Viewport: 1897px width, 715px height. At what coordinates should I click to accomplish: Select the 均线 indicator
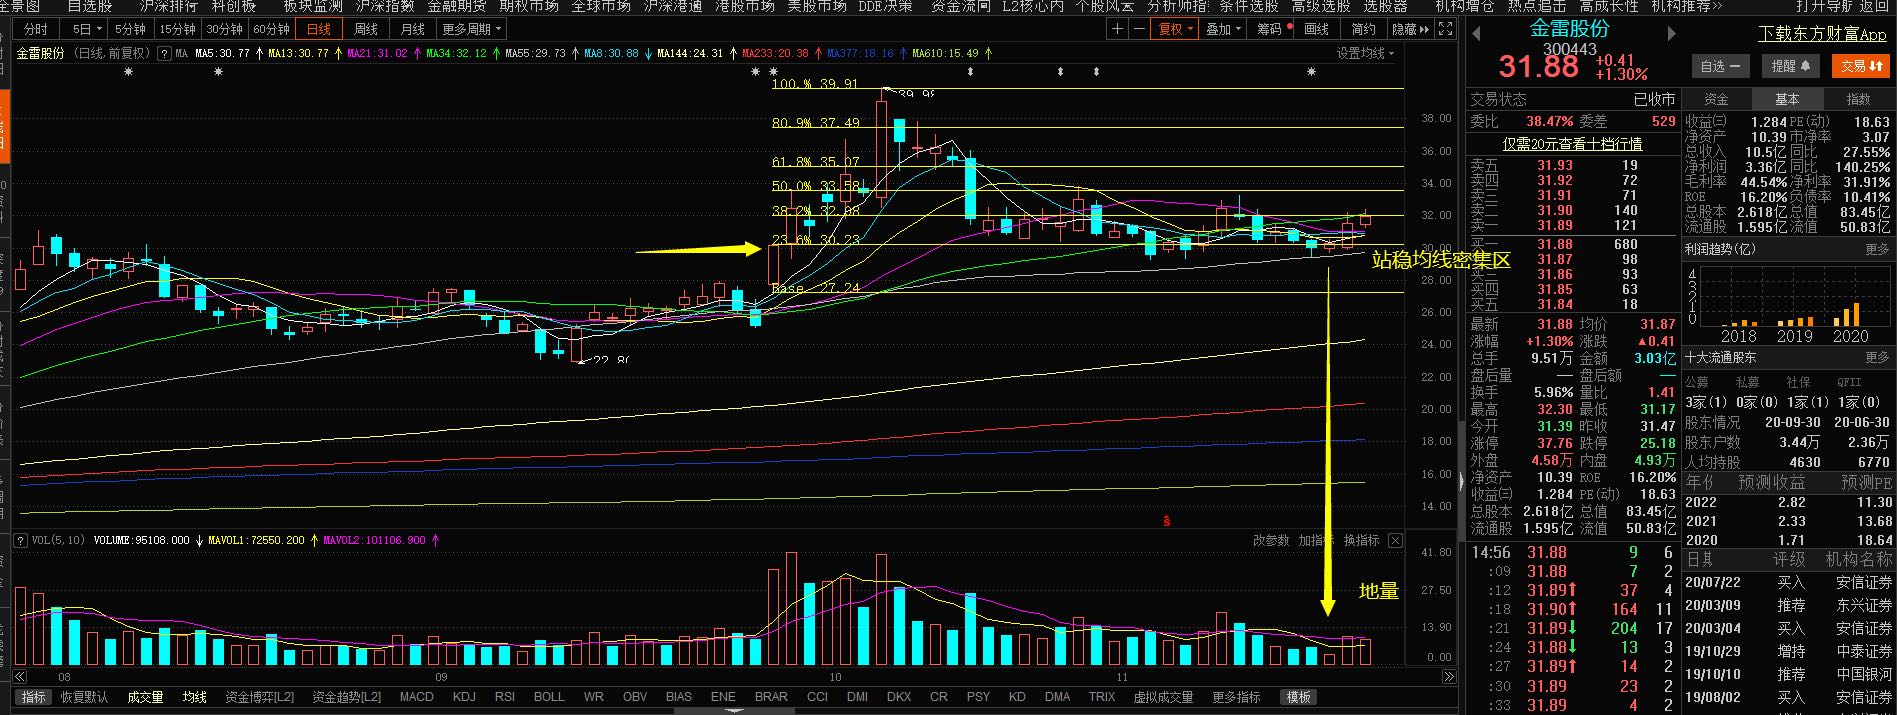click(194, 697)
